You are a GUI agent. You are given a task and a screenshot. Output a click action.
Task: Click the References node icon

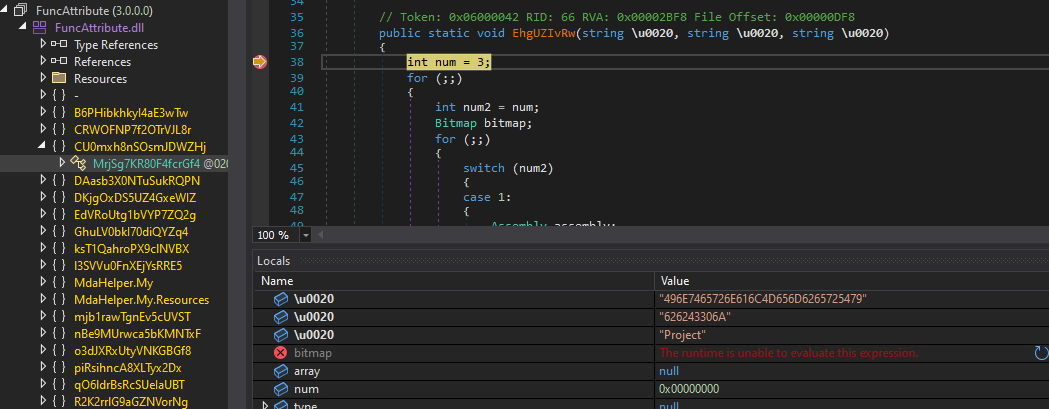point(59,62)
